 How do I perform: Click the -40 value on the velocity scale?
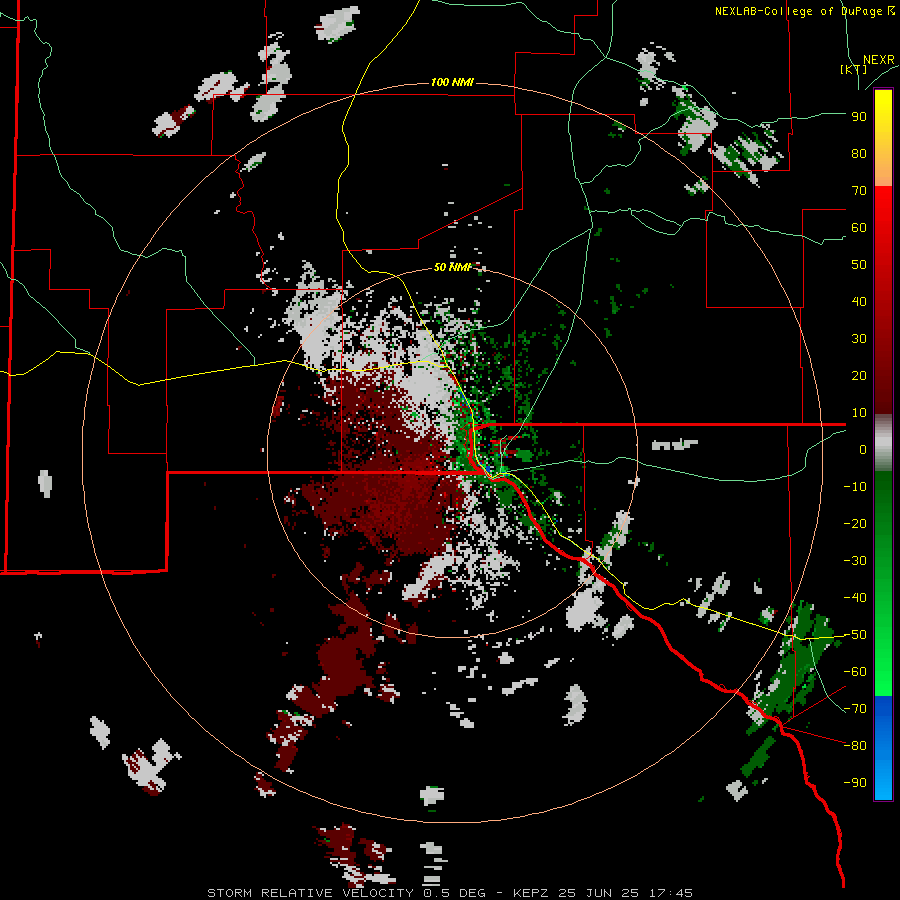point(855,598)
